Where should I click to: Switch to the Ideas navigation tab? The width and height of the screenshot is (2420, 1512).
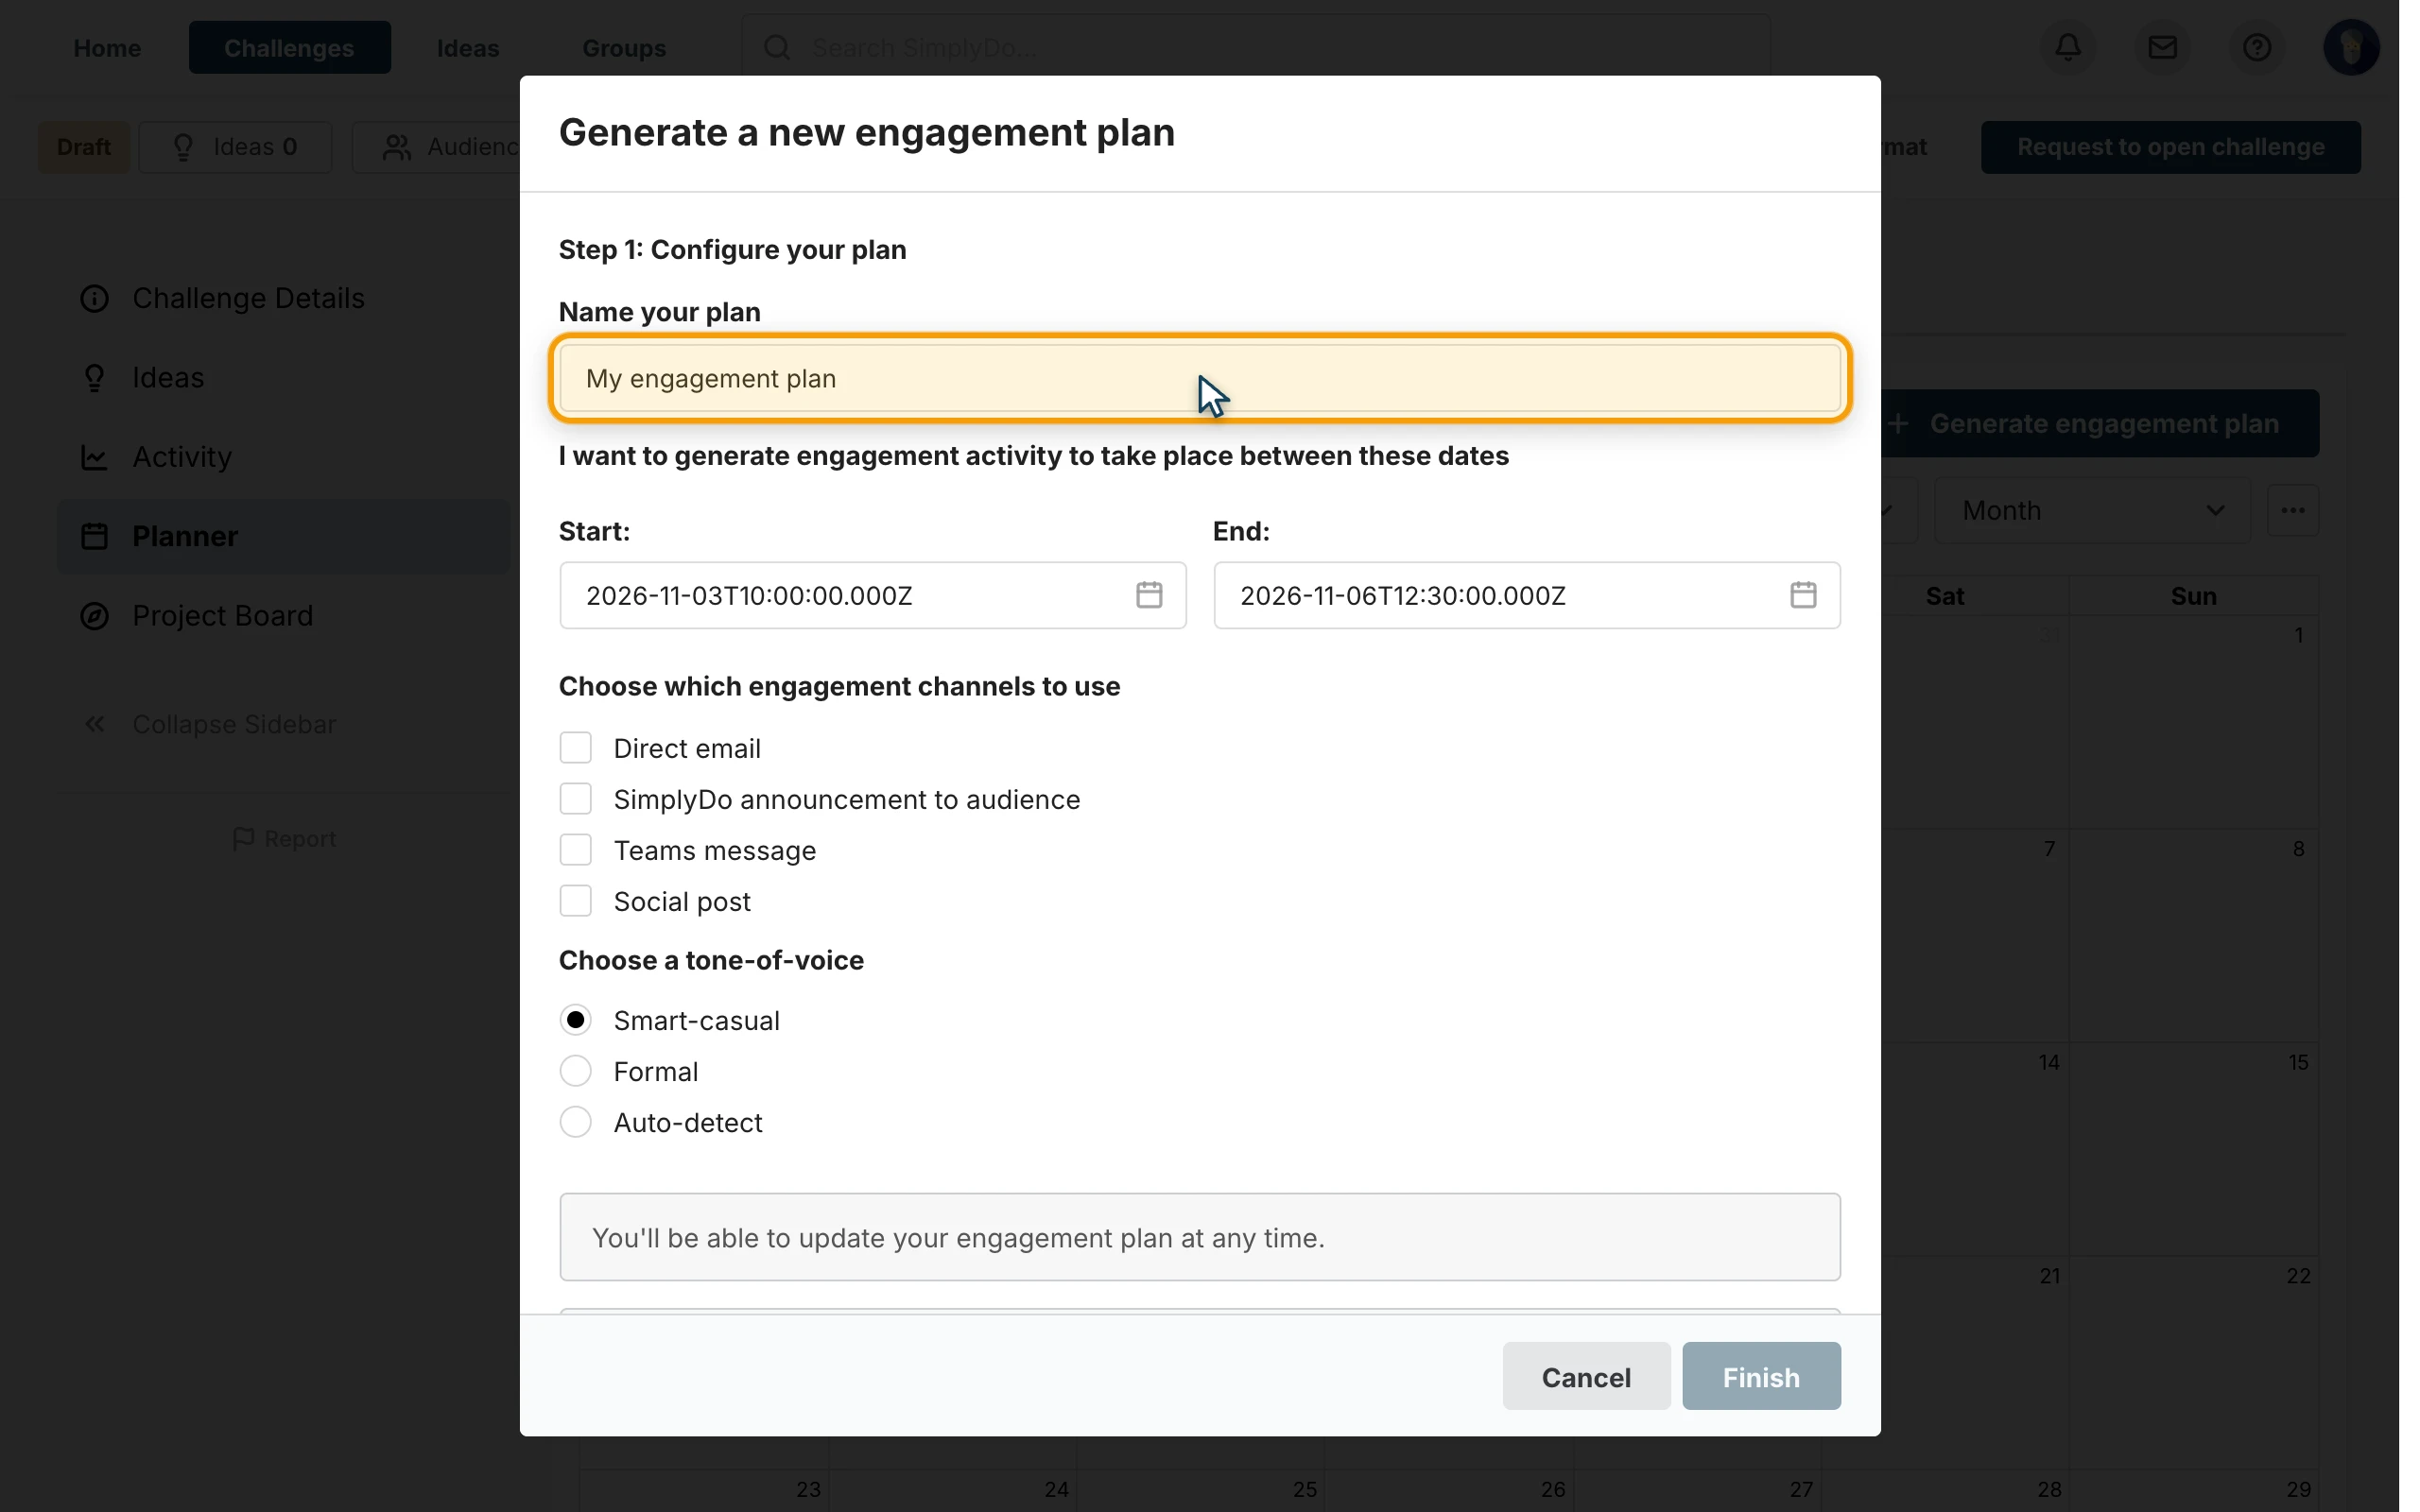tap(468, 47)
